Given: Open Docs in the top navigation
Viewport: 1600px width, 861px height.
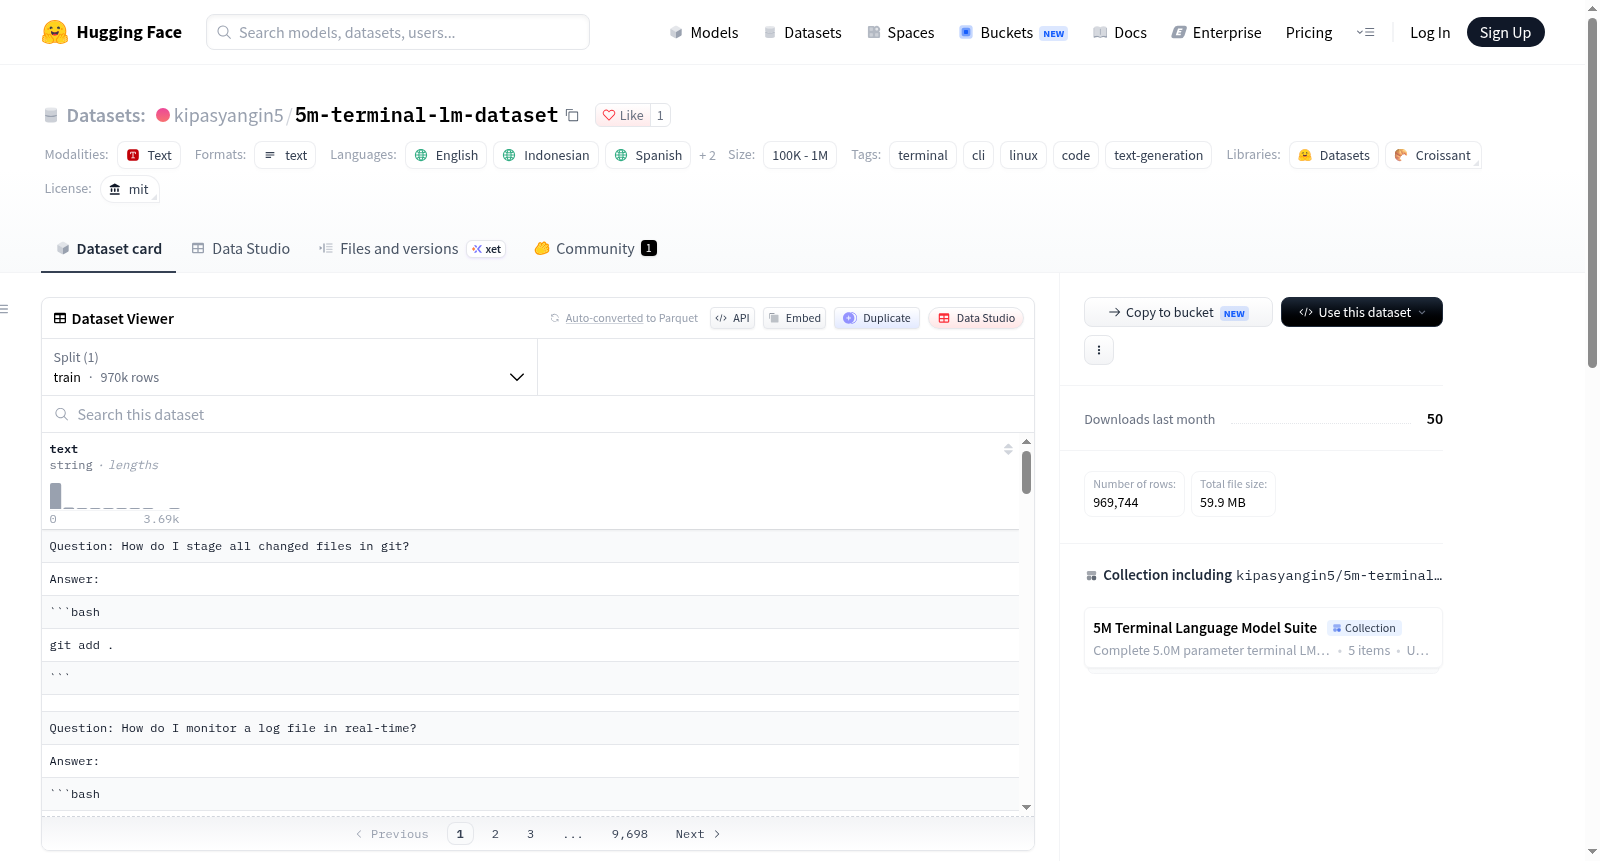Looking at the screenshot, I should pos(1120,32).
